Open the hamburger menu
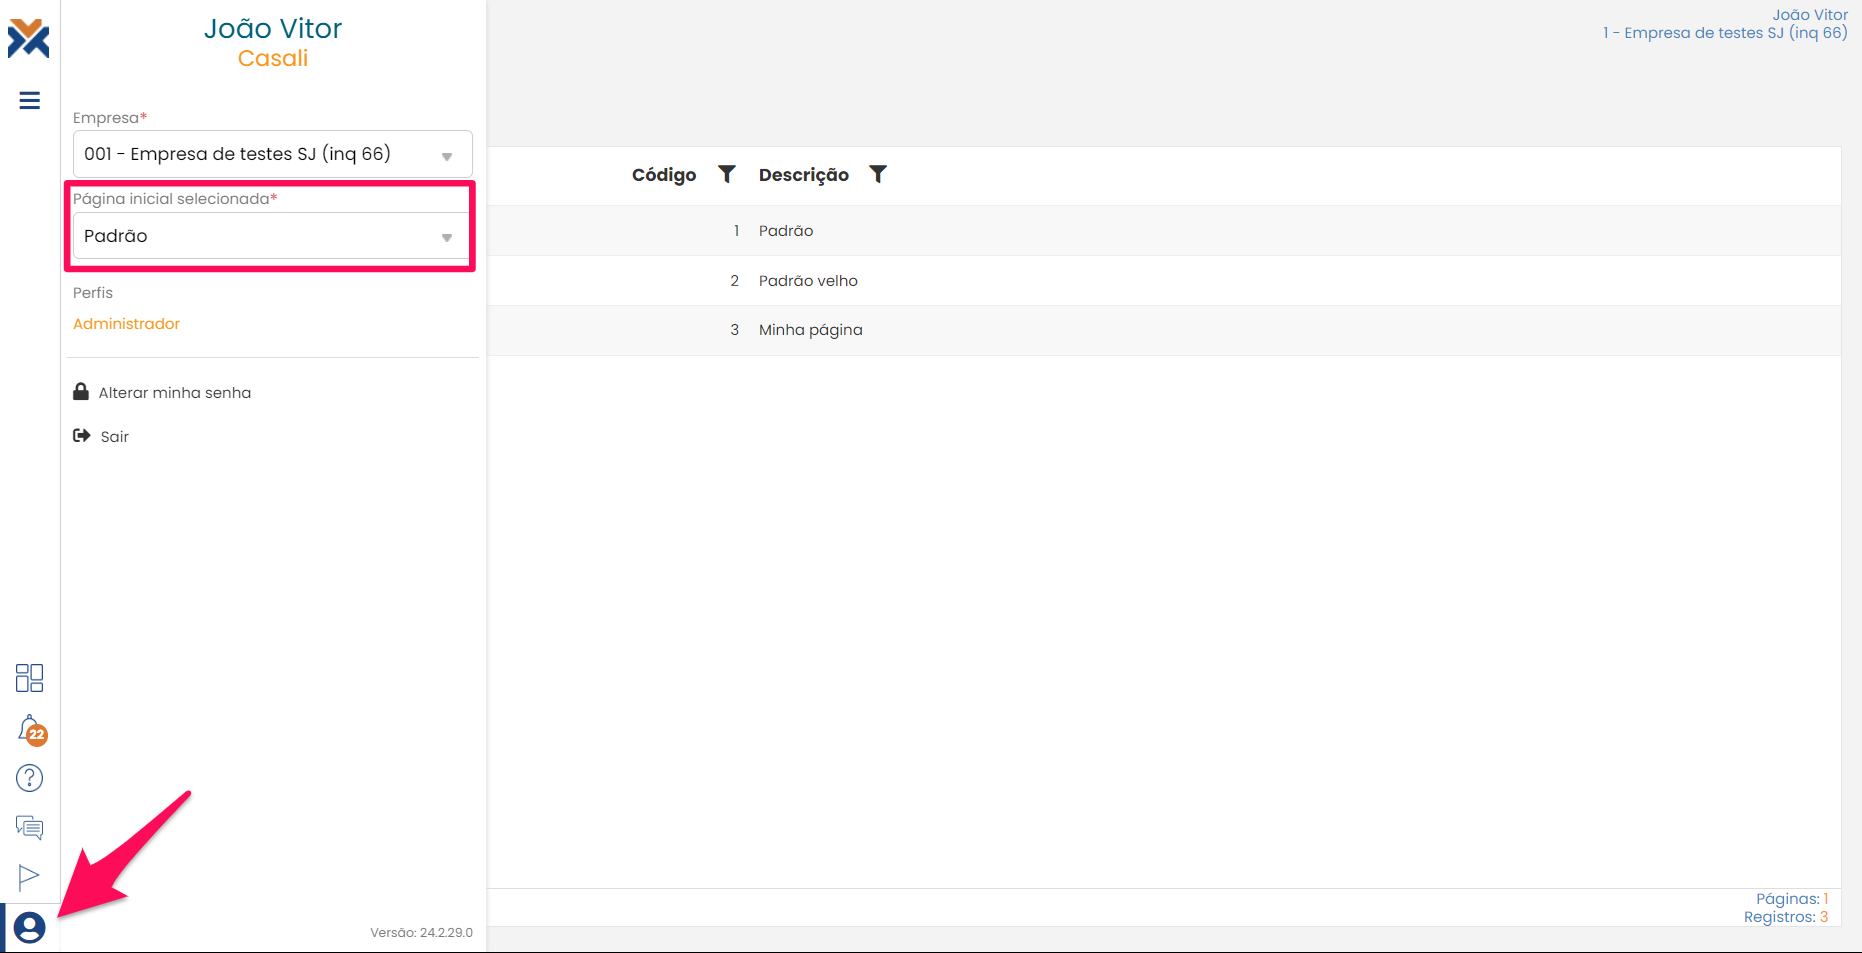 [x=30, y=100]
